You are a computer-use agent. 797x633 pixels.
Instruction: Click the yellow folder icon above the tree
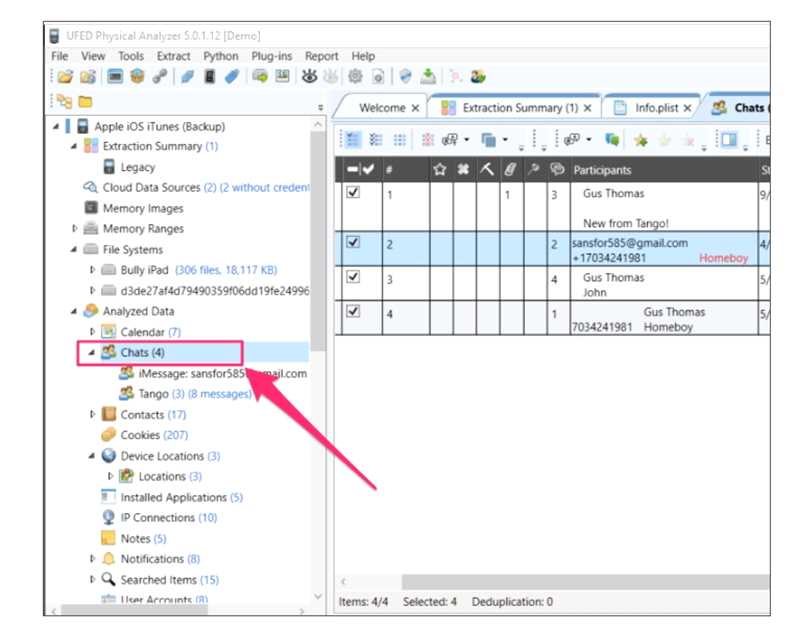(x=85, y=101)
